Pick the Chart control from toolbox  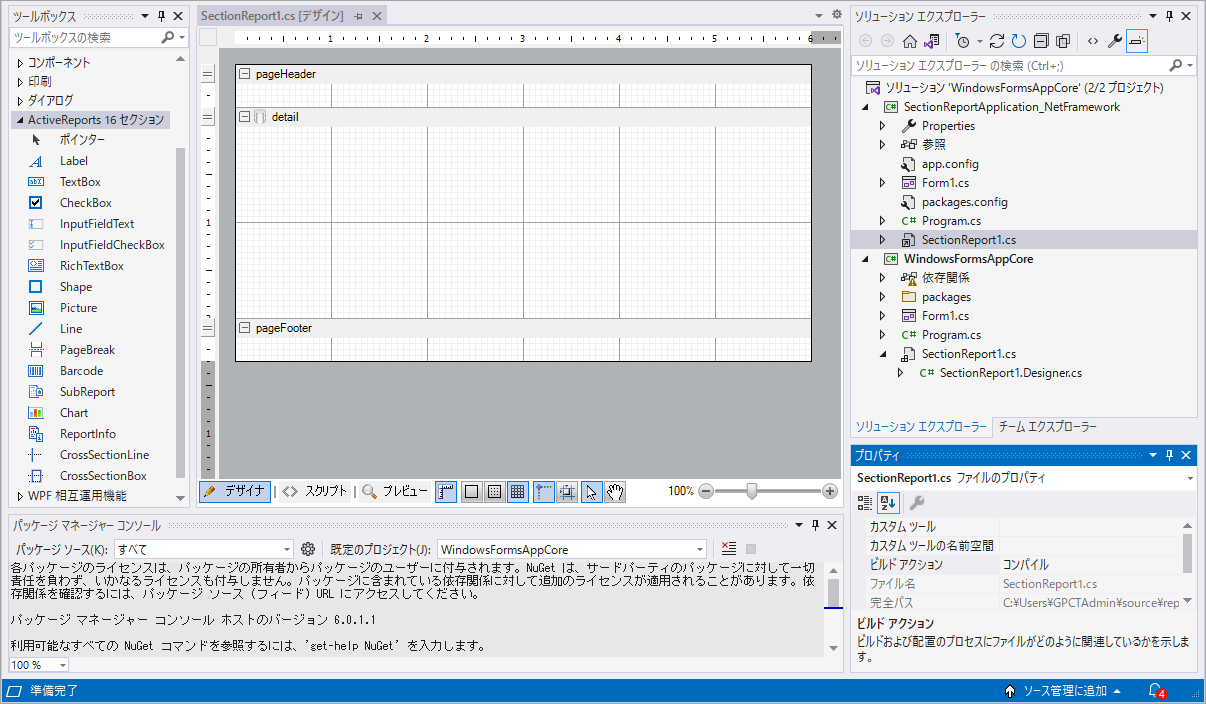(73, 413)
